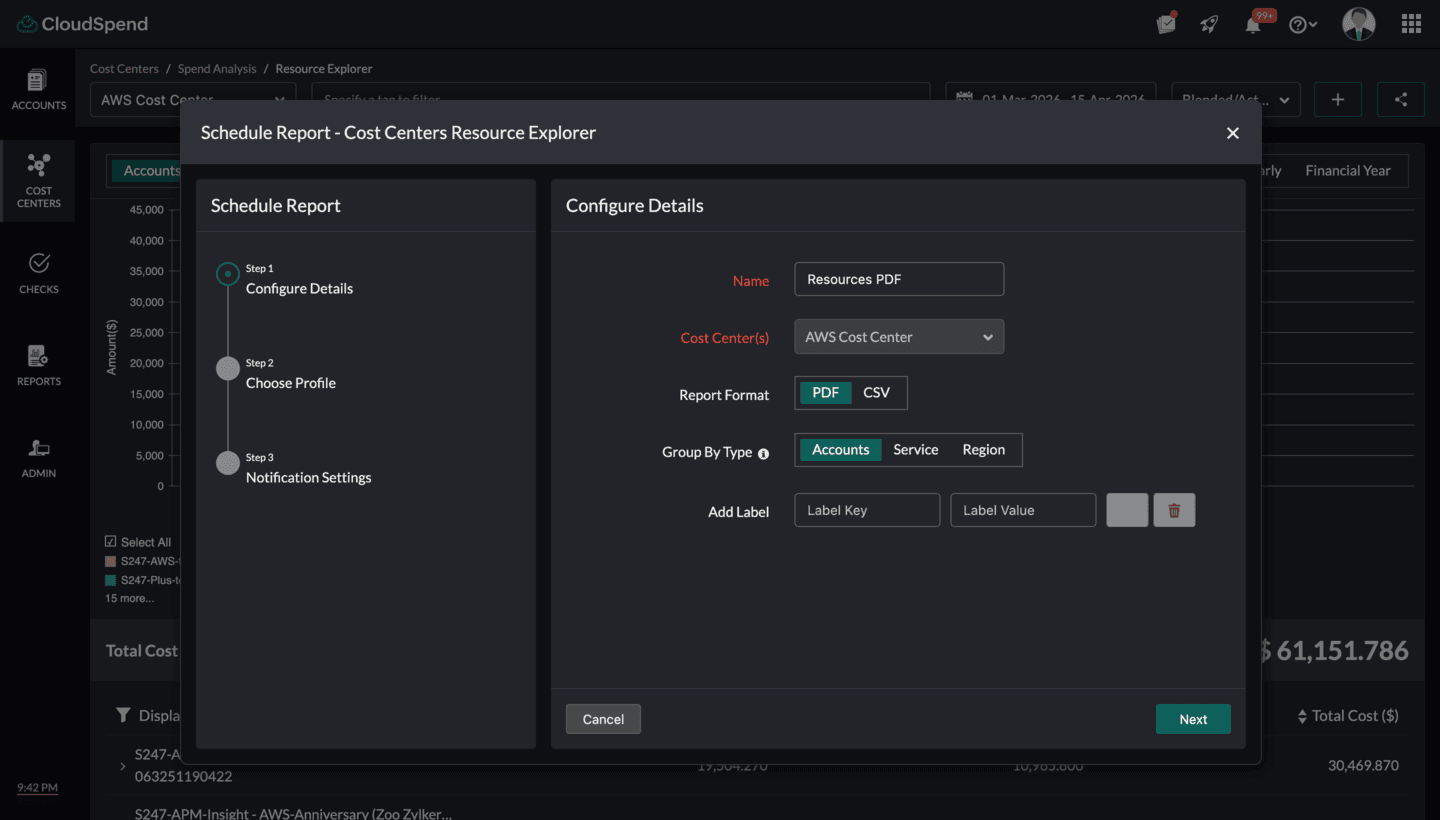Open the Accounts sidebar icon

tap(38, 89)
